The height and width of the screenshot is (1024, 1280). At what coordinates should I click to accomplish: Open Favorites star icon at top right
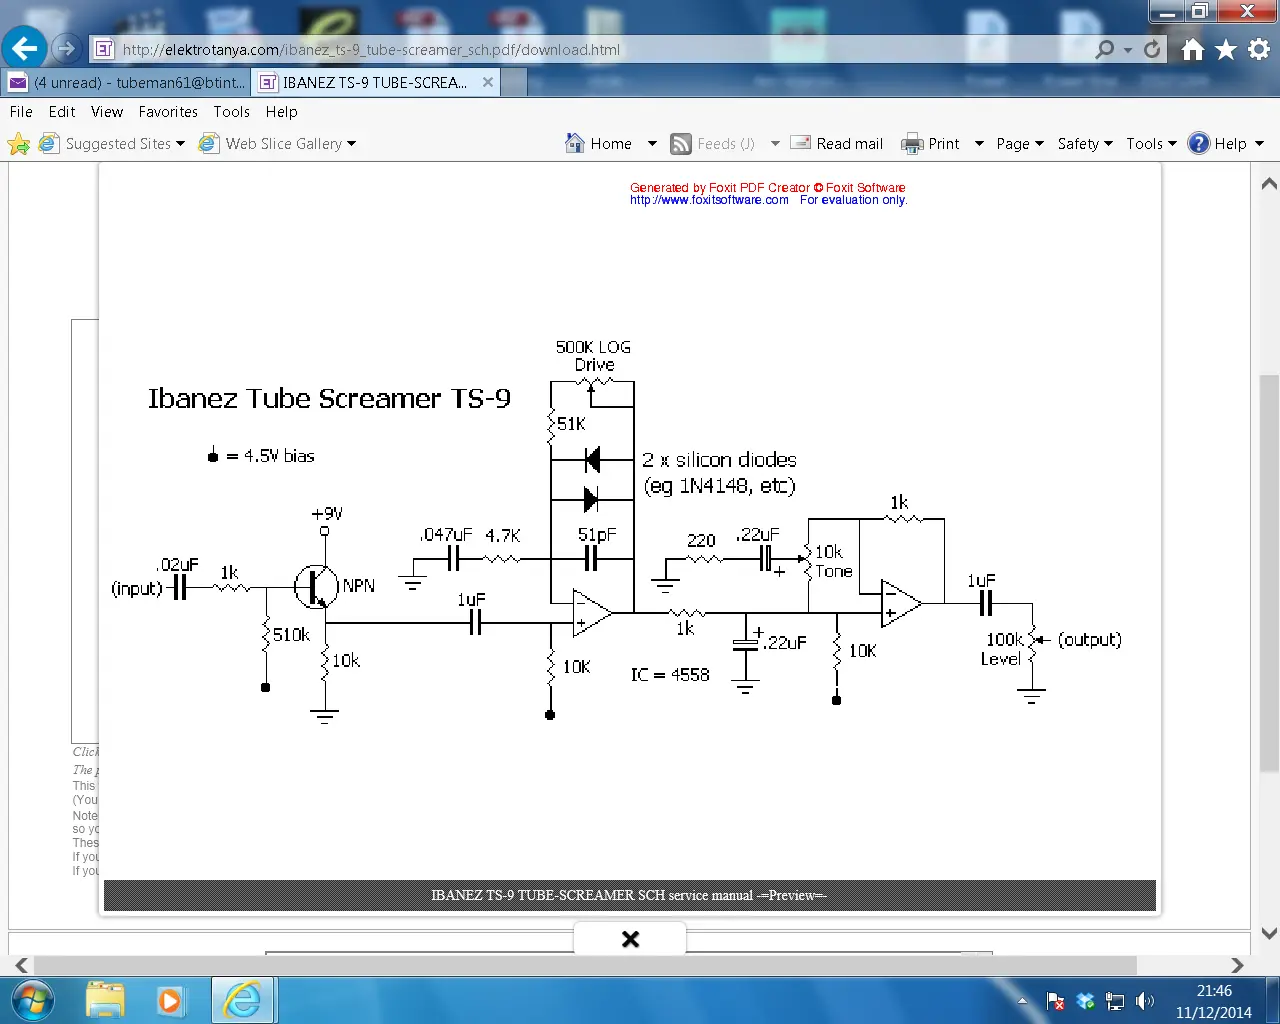1226,49
